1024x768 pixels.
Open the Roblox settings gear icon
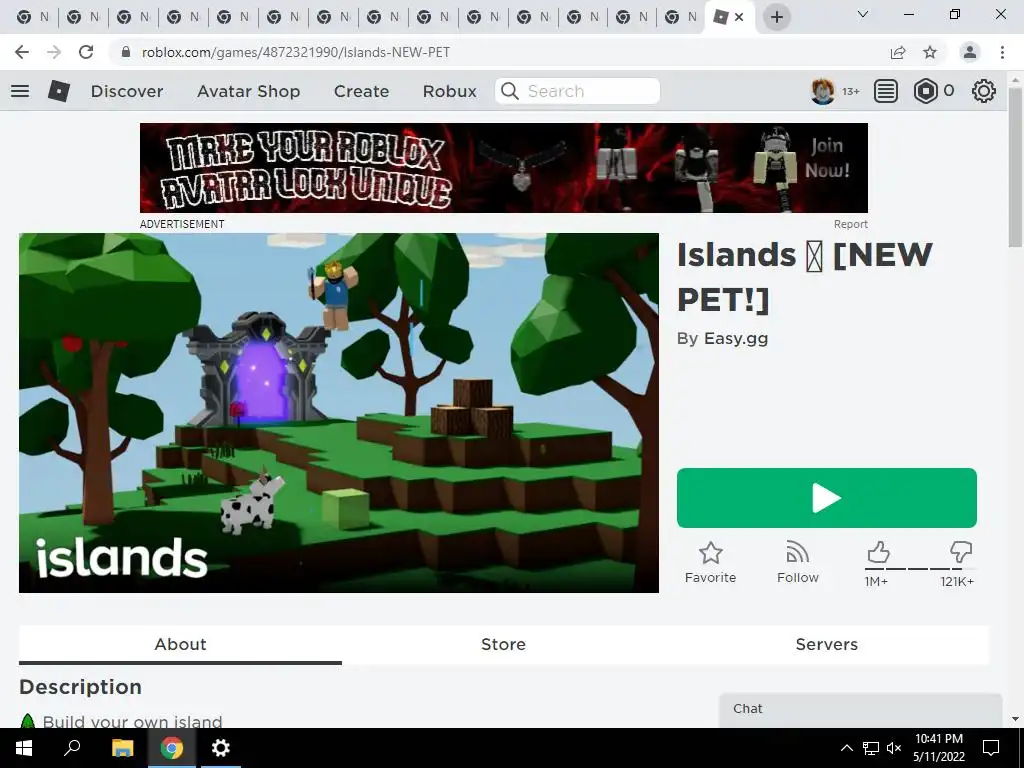coord(984,91)
